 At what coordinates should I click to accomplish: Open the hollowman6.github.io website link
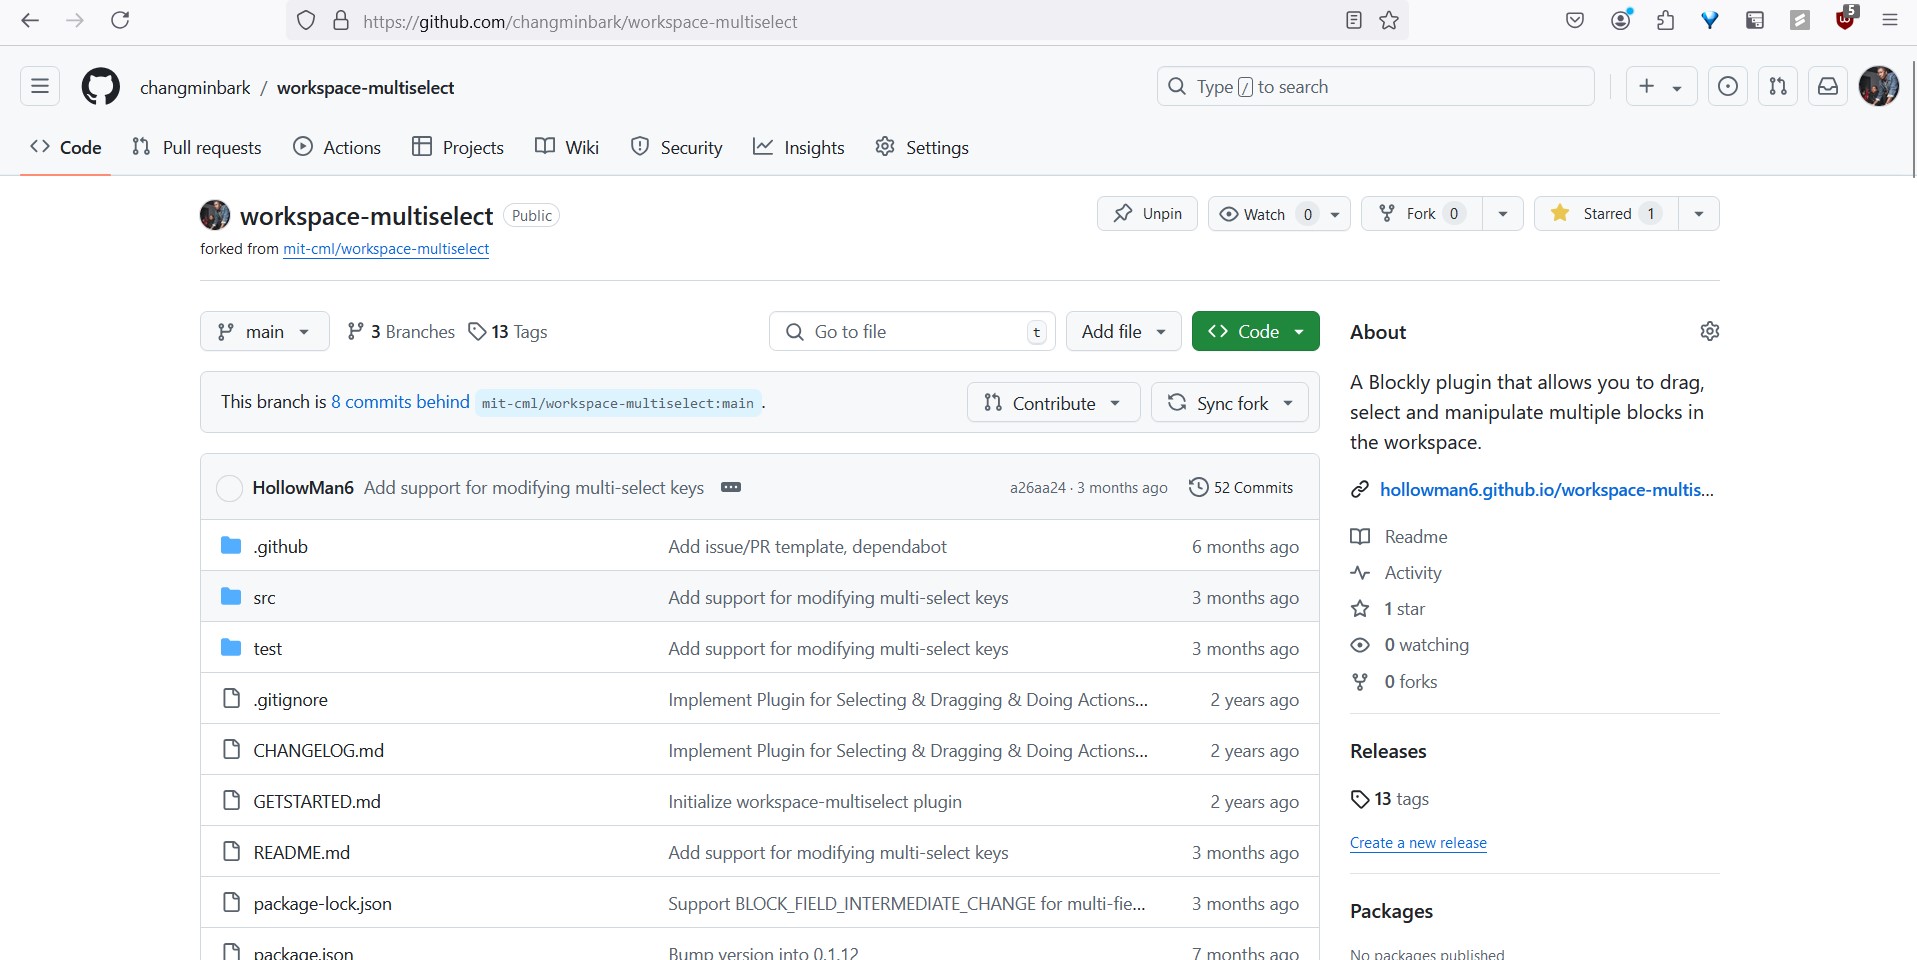pos(1546,489)
